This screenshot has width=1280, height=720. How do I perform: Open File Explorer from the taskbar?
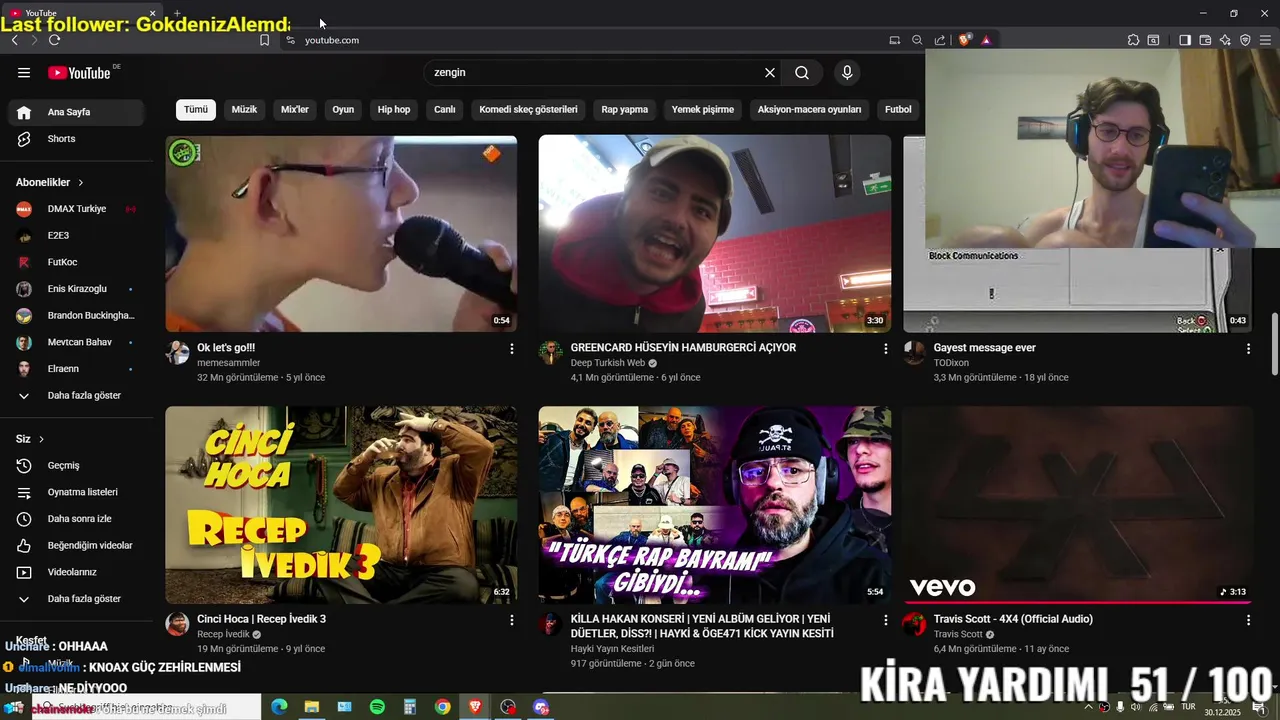pos(311,707)
